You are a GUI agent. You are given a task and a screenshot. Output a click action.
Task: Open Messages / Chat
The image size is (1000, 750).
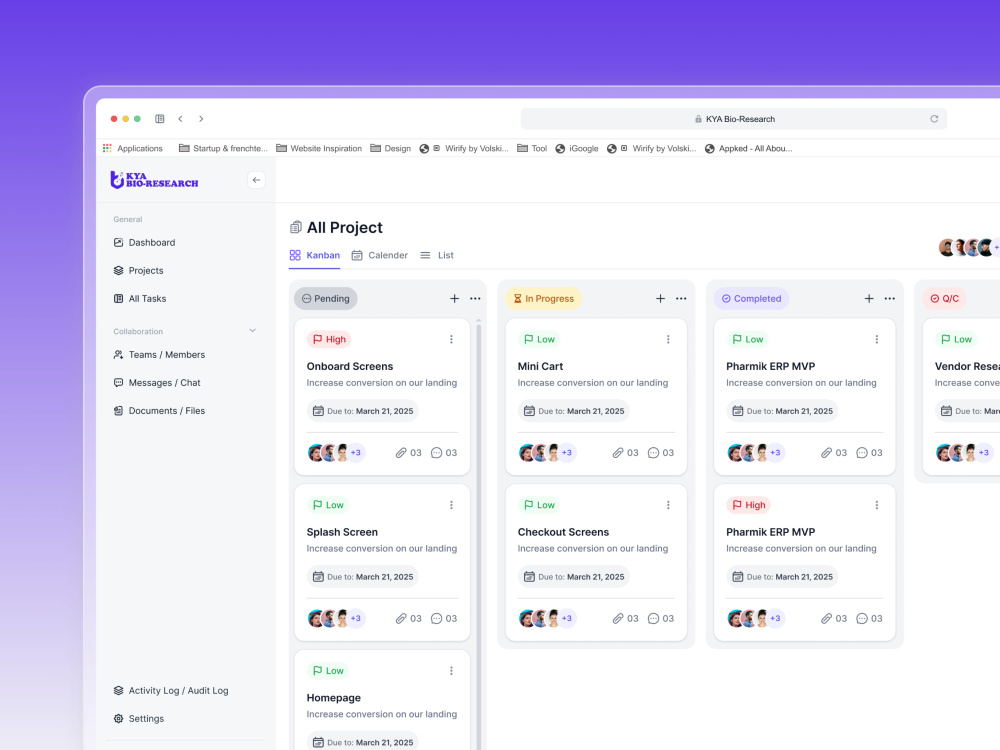coord(156,383)
